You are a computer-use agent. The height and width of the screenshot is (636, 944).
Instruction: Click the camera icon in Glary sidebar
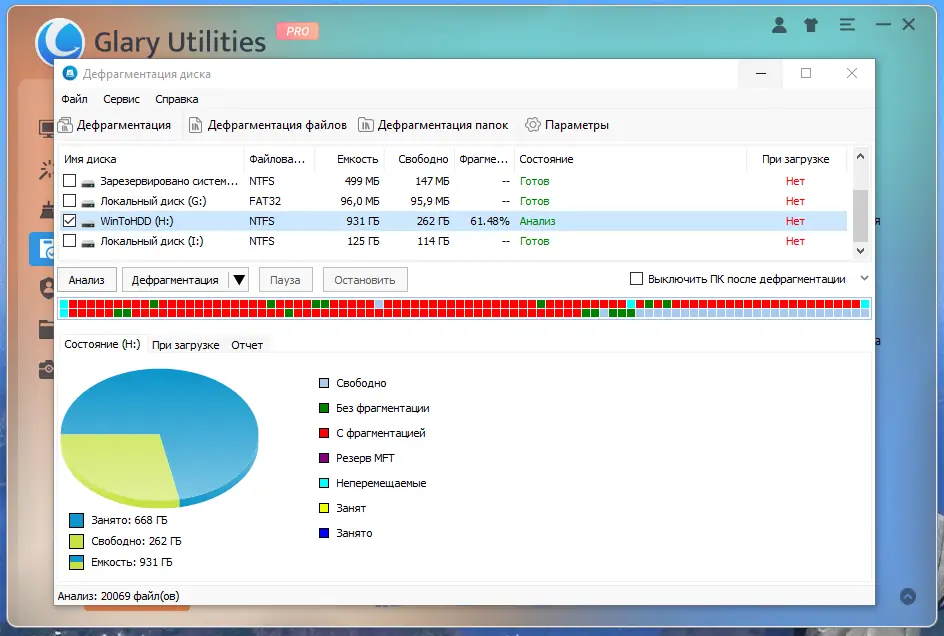click(x=47, y=369)
